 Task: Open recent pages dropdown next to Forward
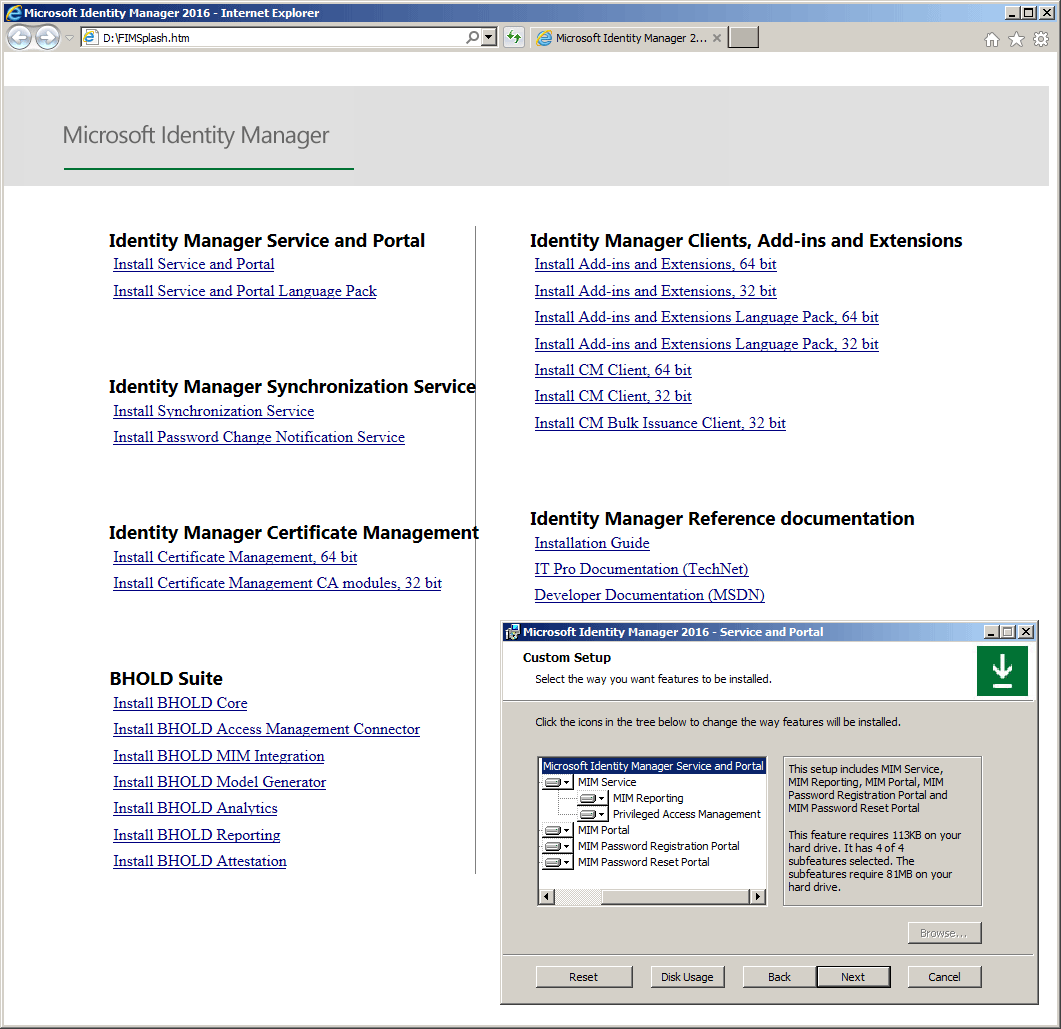69,38
